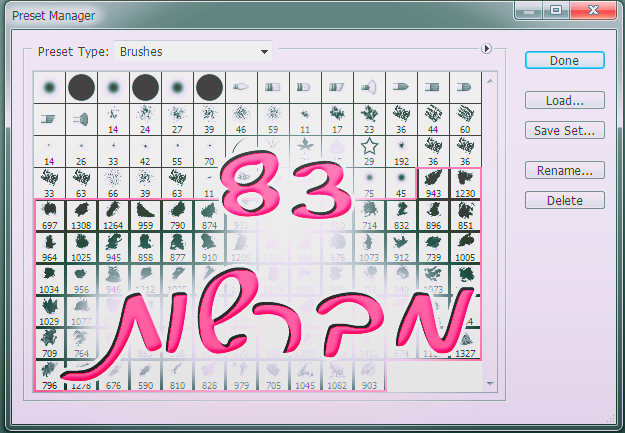Select the splatter brush sized 1327

pyautogui.click(x=465, y=343)
